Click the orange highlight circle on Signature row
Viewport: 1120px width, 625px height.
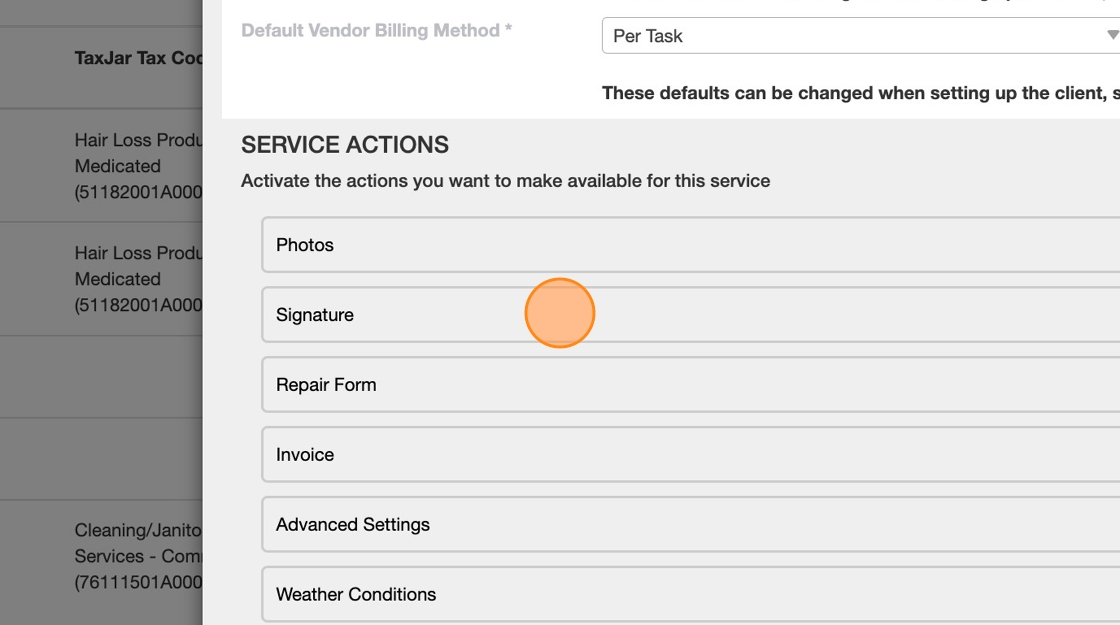click(x=560, y=313)
